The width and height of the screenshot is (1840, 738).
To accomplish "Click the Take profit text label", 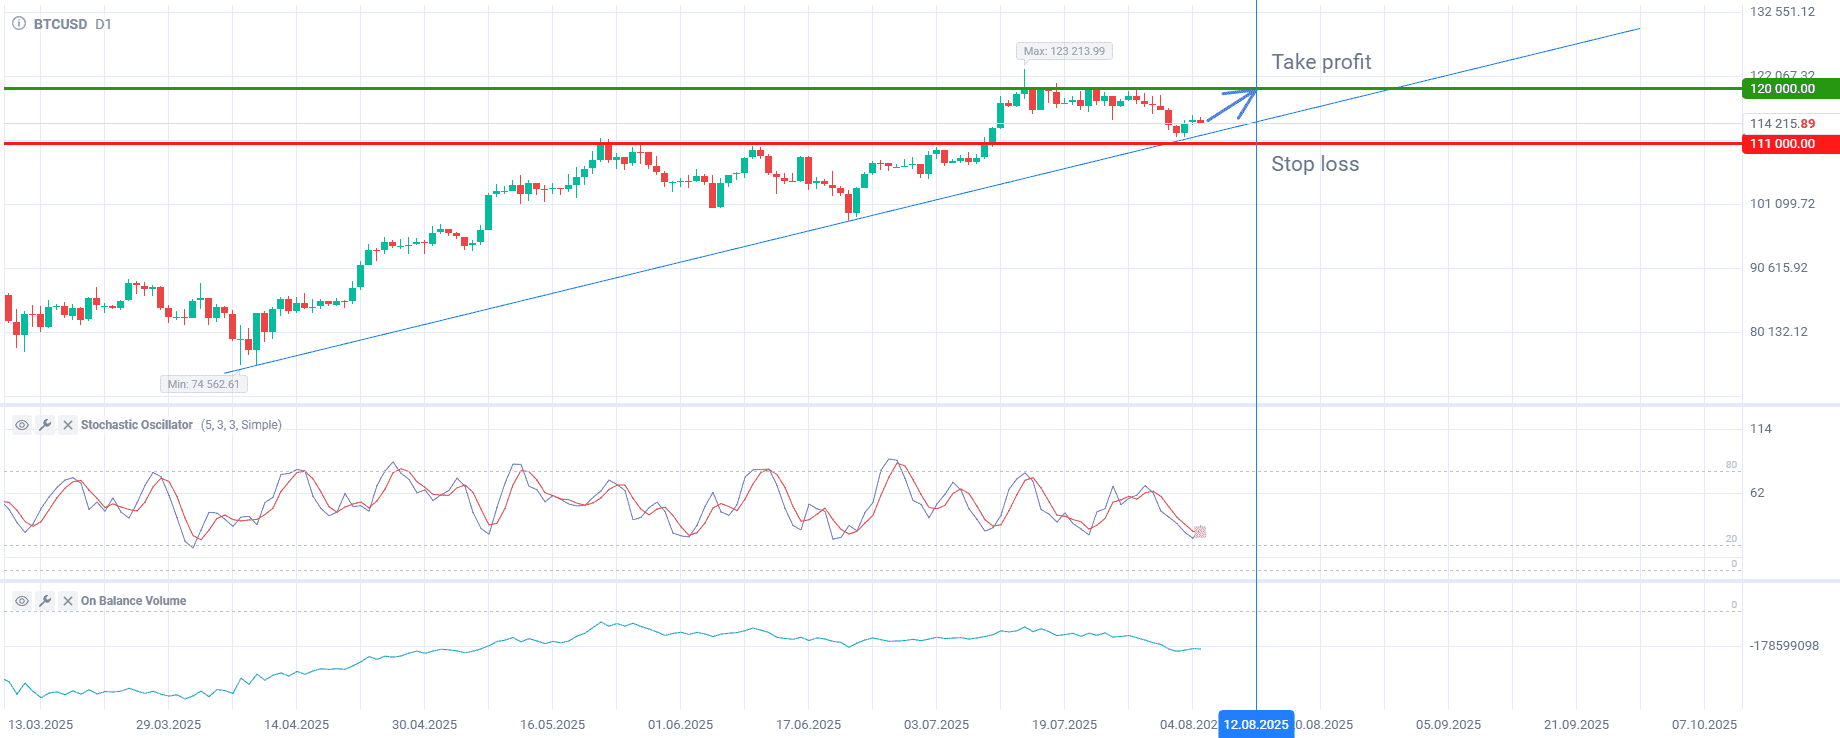I will click(1321, 62).
